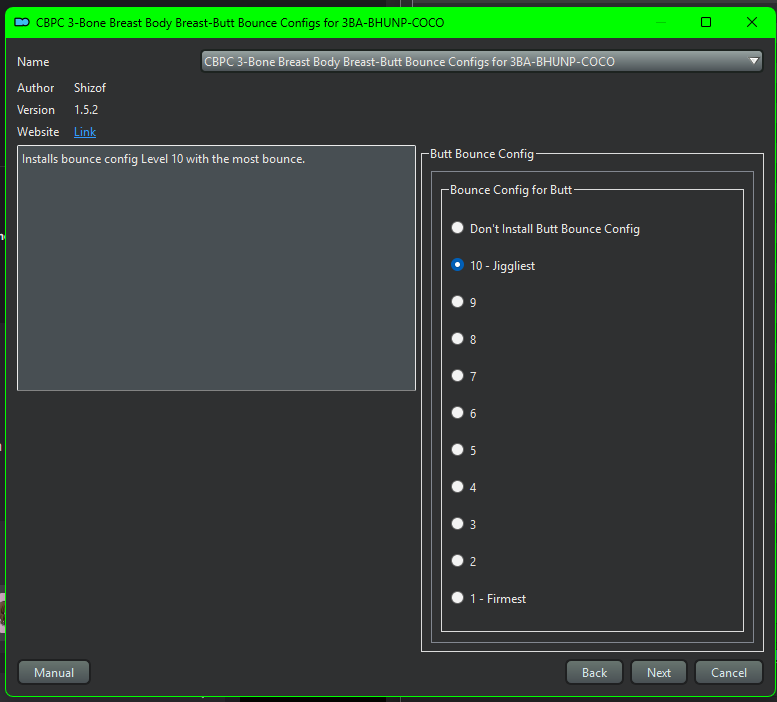Go Back to the previous step

point(594,672)
